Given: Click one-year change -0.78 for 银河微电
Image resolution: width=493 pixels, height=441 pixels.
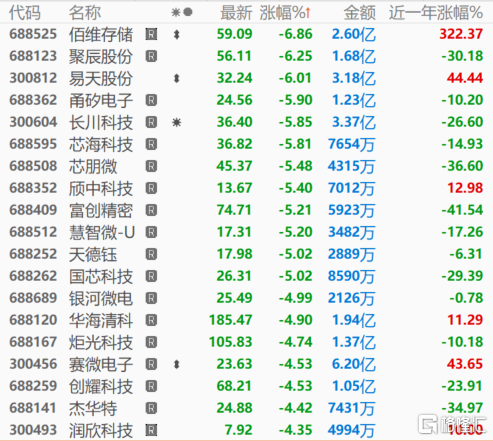Looking at the screenshot, I should 466,298.
